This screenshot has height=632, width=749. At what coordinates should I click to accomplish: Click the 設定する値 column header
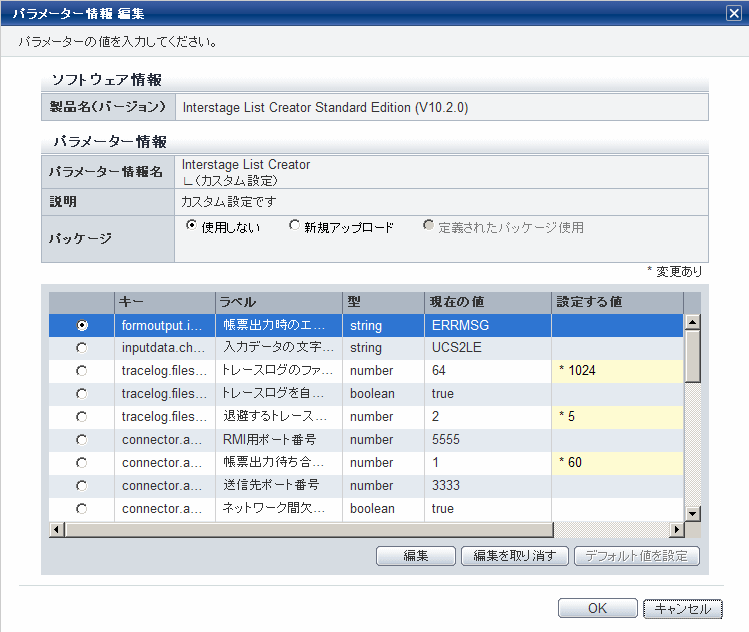[617, 302]
